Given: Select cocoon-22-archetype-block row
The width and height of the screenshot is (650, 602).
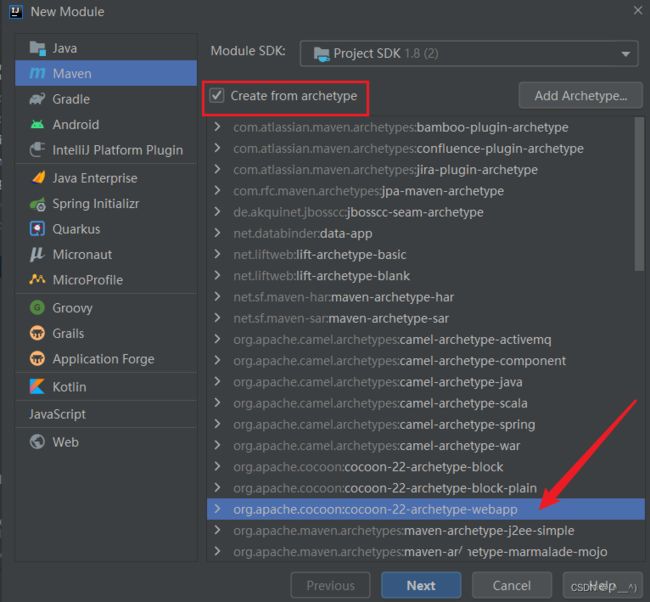Looking at the screenshot, I should [420, 467].
